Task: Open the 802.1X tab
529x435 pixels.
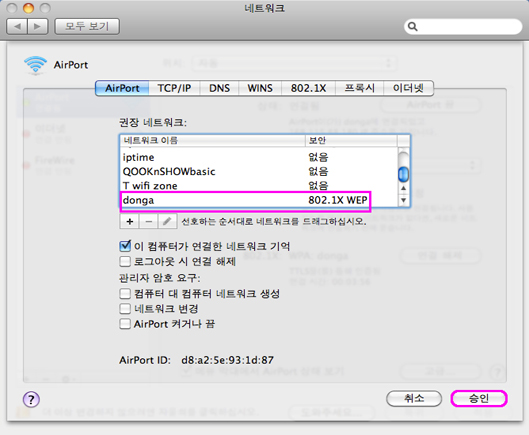Action: click(308, 88)
